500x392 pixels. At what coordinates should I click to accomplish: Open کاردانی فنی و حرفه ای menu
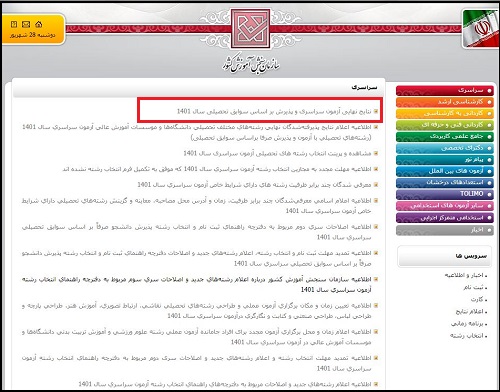coord(445,125)
